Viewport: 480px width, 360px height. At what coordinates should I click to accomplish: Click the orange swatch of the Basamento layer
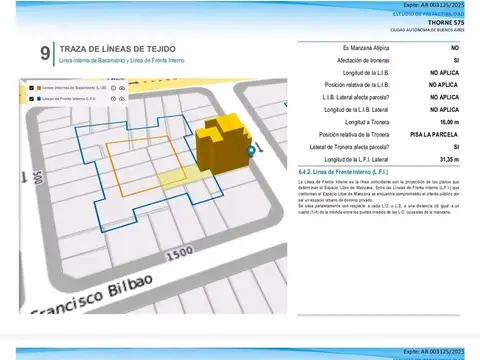[x=39, y=88]
